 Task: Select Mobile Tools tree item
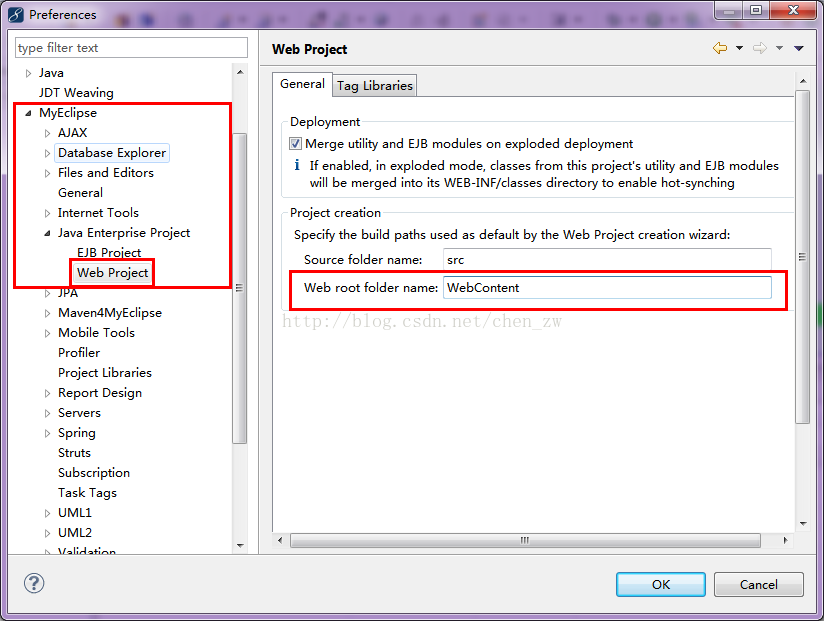(x=96, y=333)
